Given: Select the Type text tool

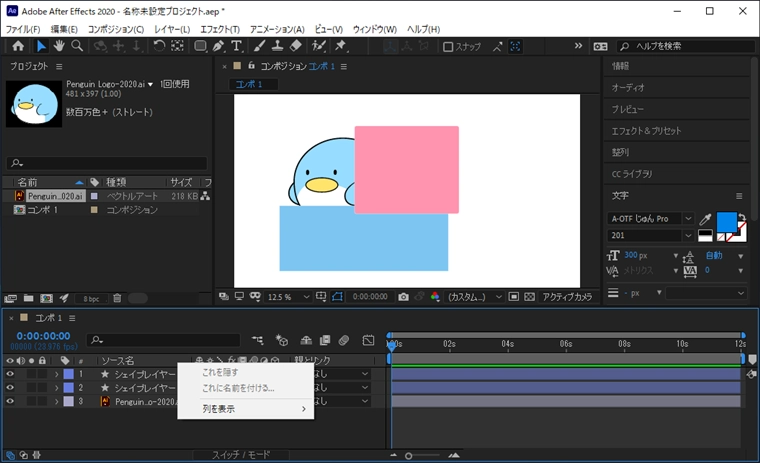Looking at the screenshot, I should pyautogui.click(x=237, y=46).
